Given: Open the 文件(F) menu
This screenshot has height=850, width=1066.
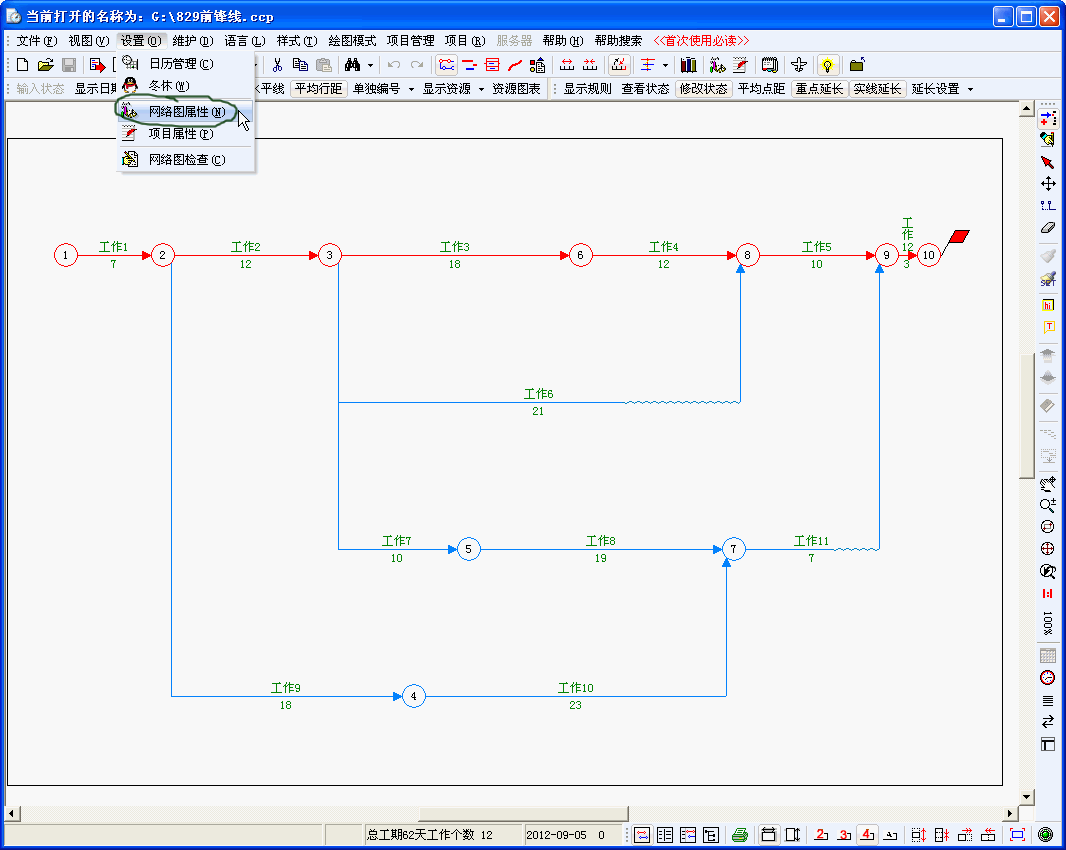Looking at the screenshot, I should coord(37,41).
